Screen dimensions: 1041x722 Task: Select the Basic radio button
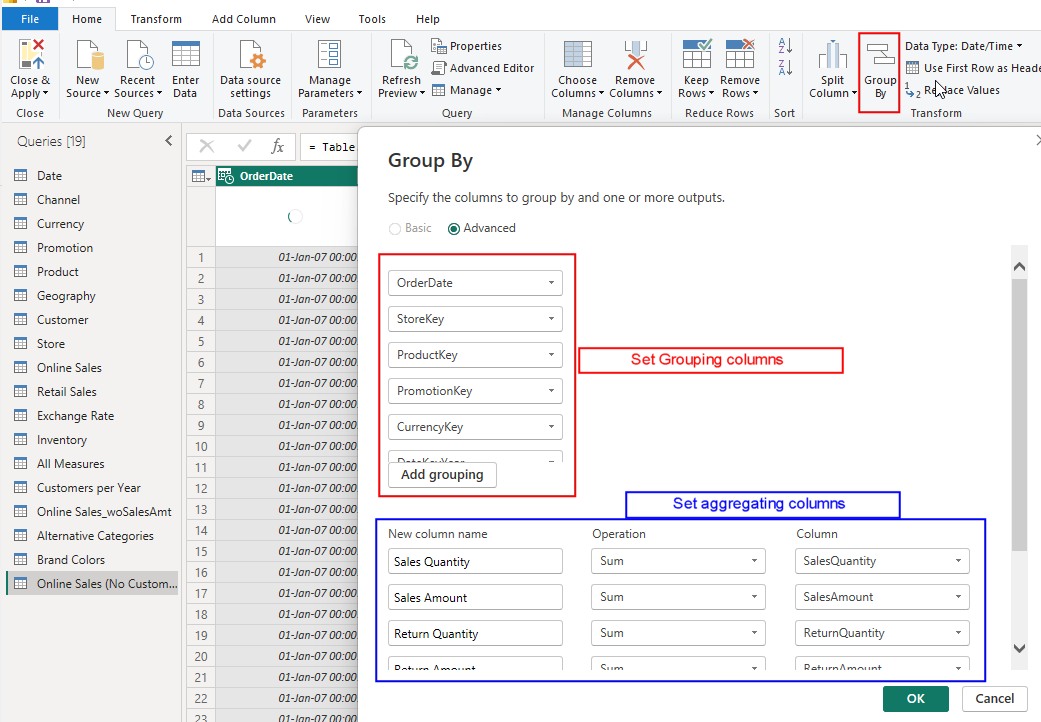pyautogui.click(x=395, y=228)
